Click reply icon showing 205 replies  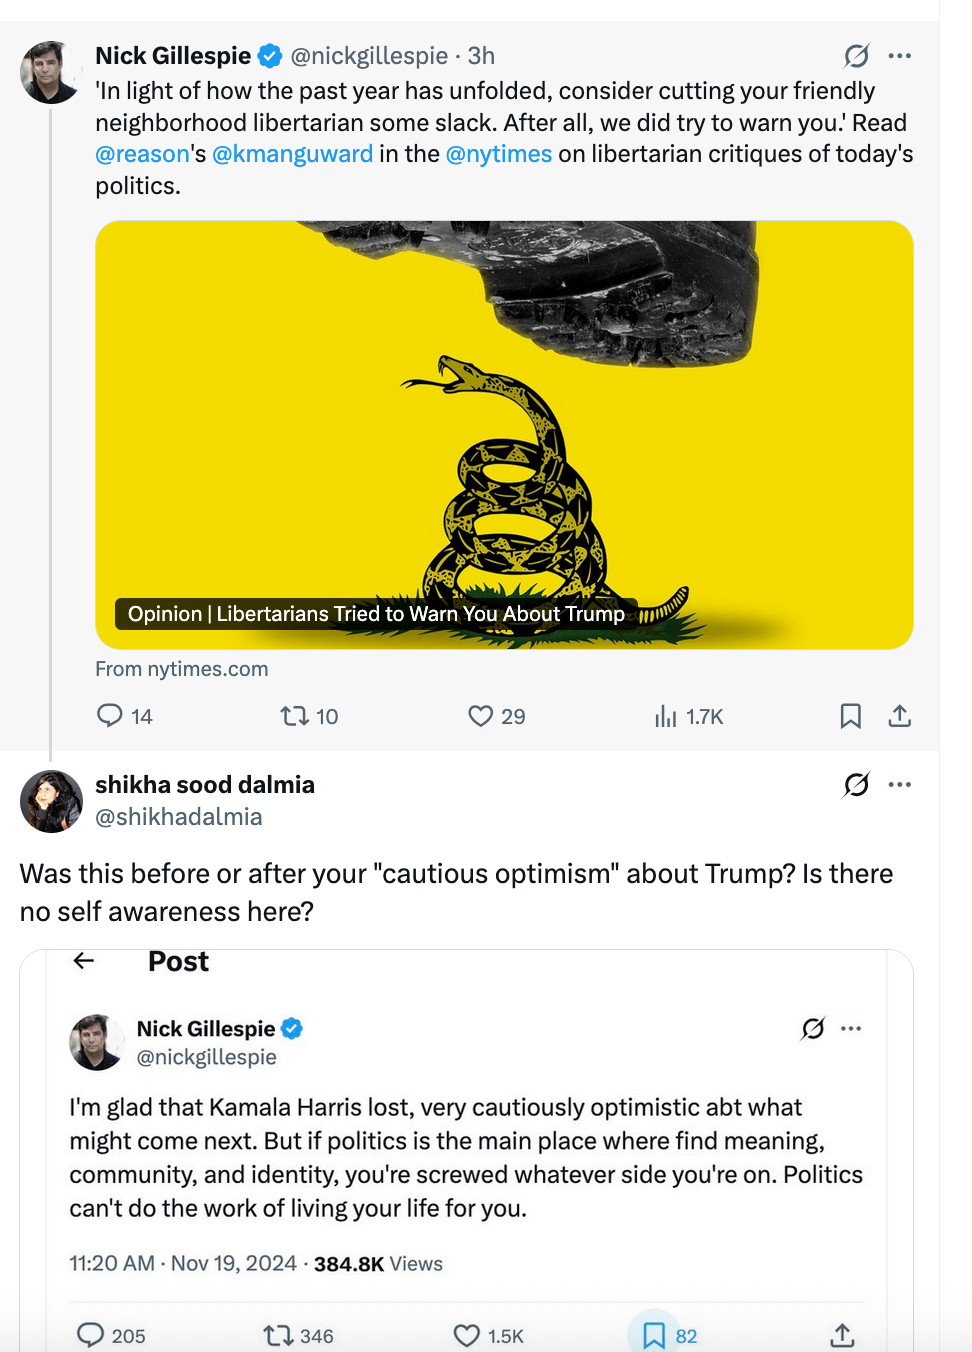tap(91, 1335)
